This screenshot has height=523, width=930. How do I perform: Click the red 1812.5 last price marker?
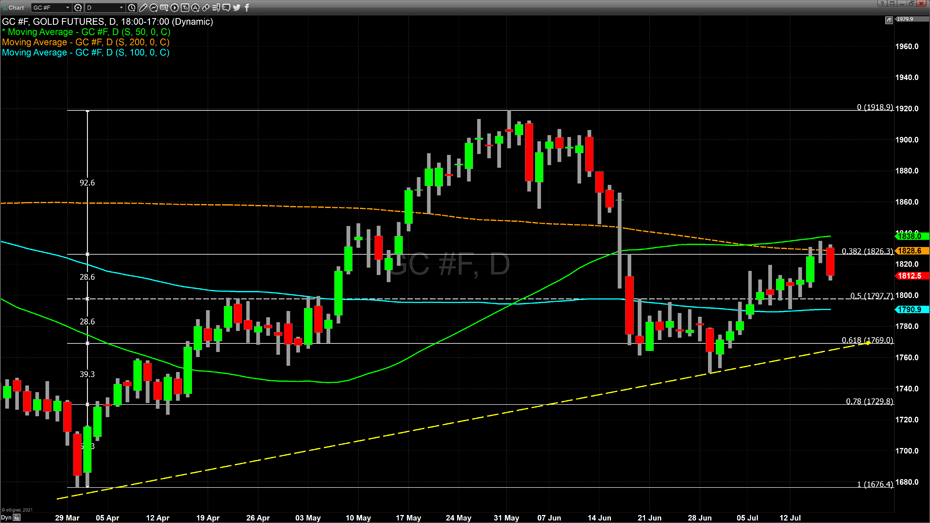click(x=910, y=276)
